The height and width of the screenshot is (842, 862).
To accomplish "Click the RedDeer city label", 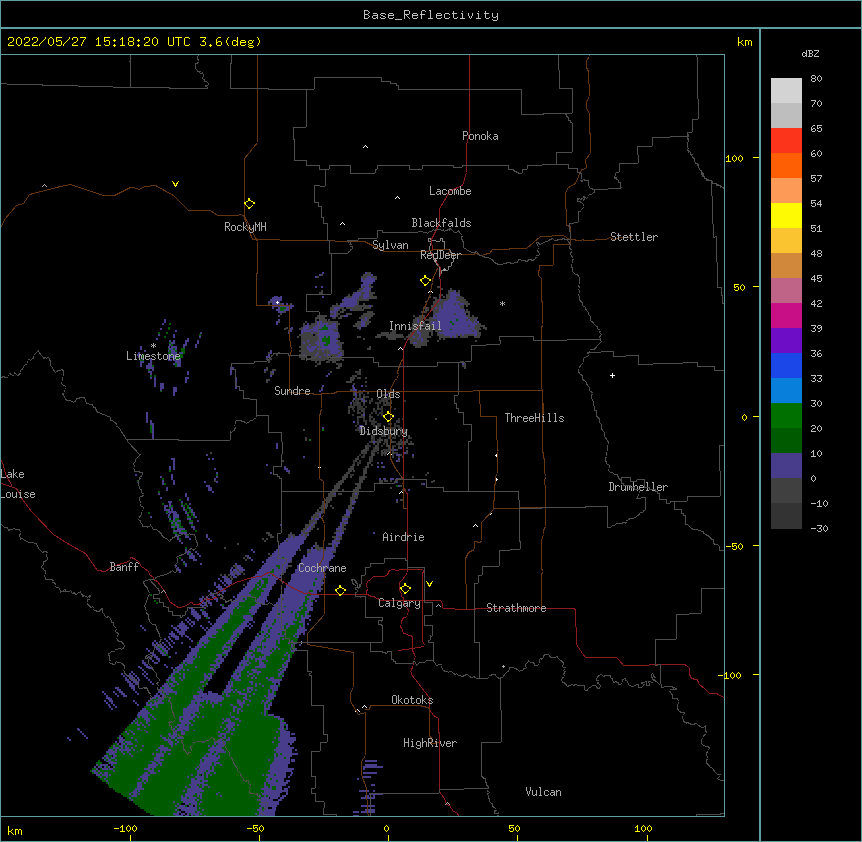I will coord(440,255).
